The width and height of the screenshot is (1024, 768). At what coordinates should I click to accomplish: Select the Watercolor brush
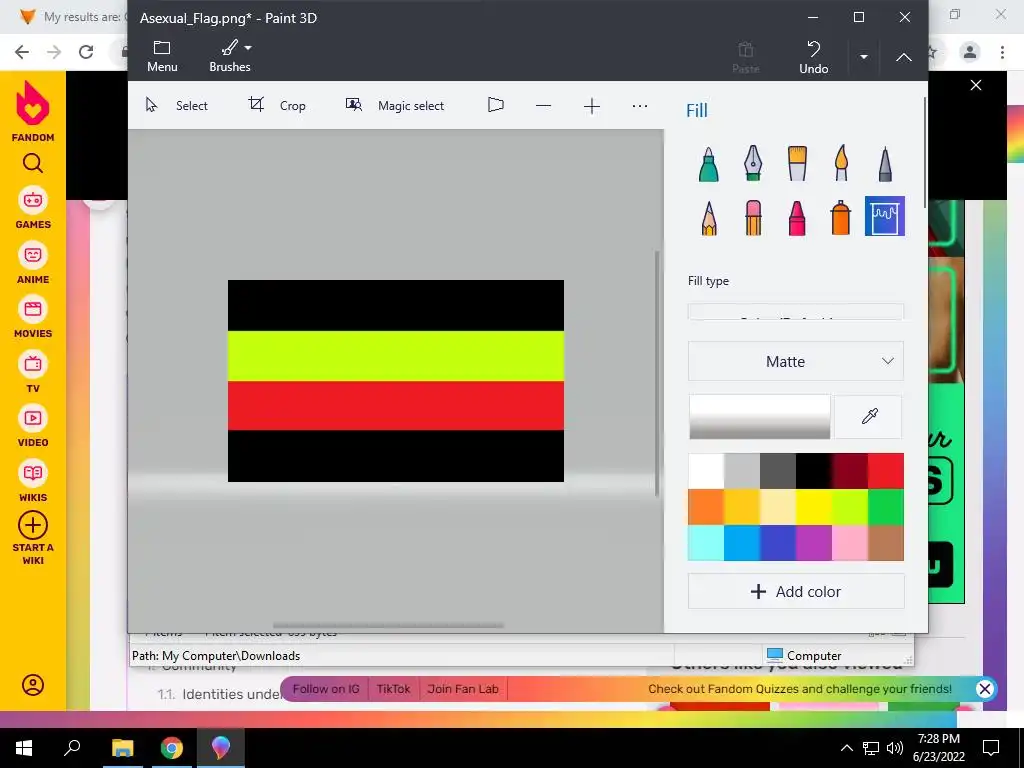point(841,163)
